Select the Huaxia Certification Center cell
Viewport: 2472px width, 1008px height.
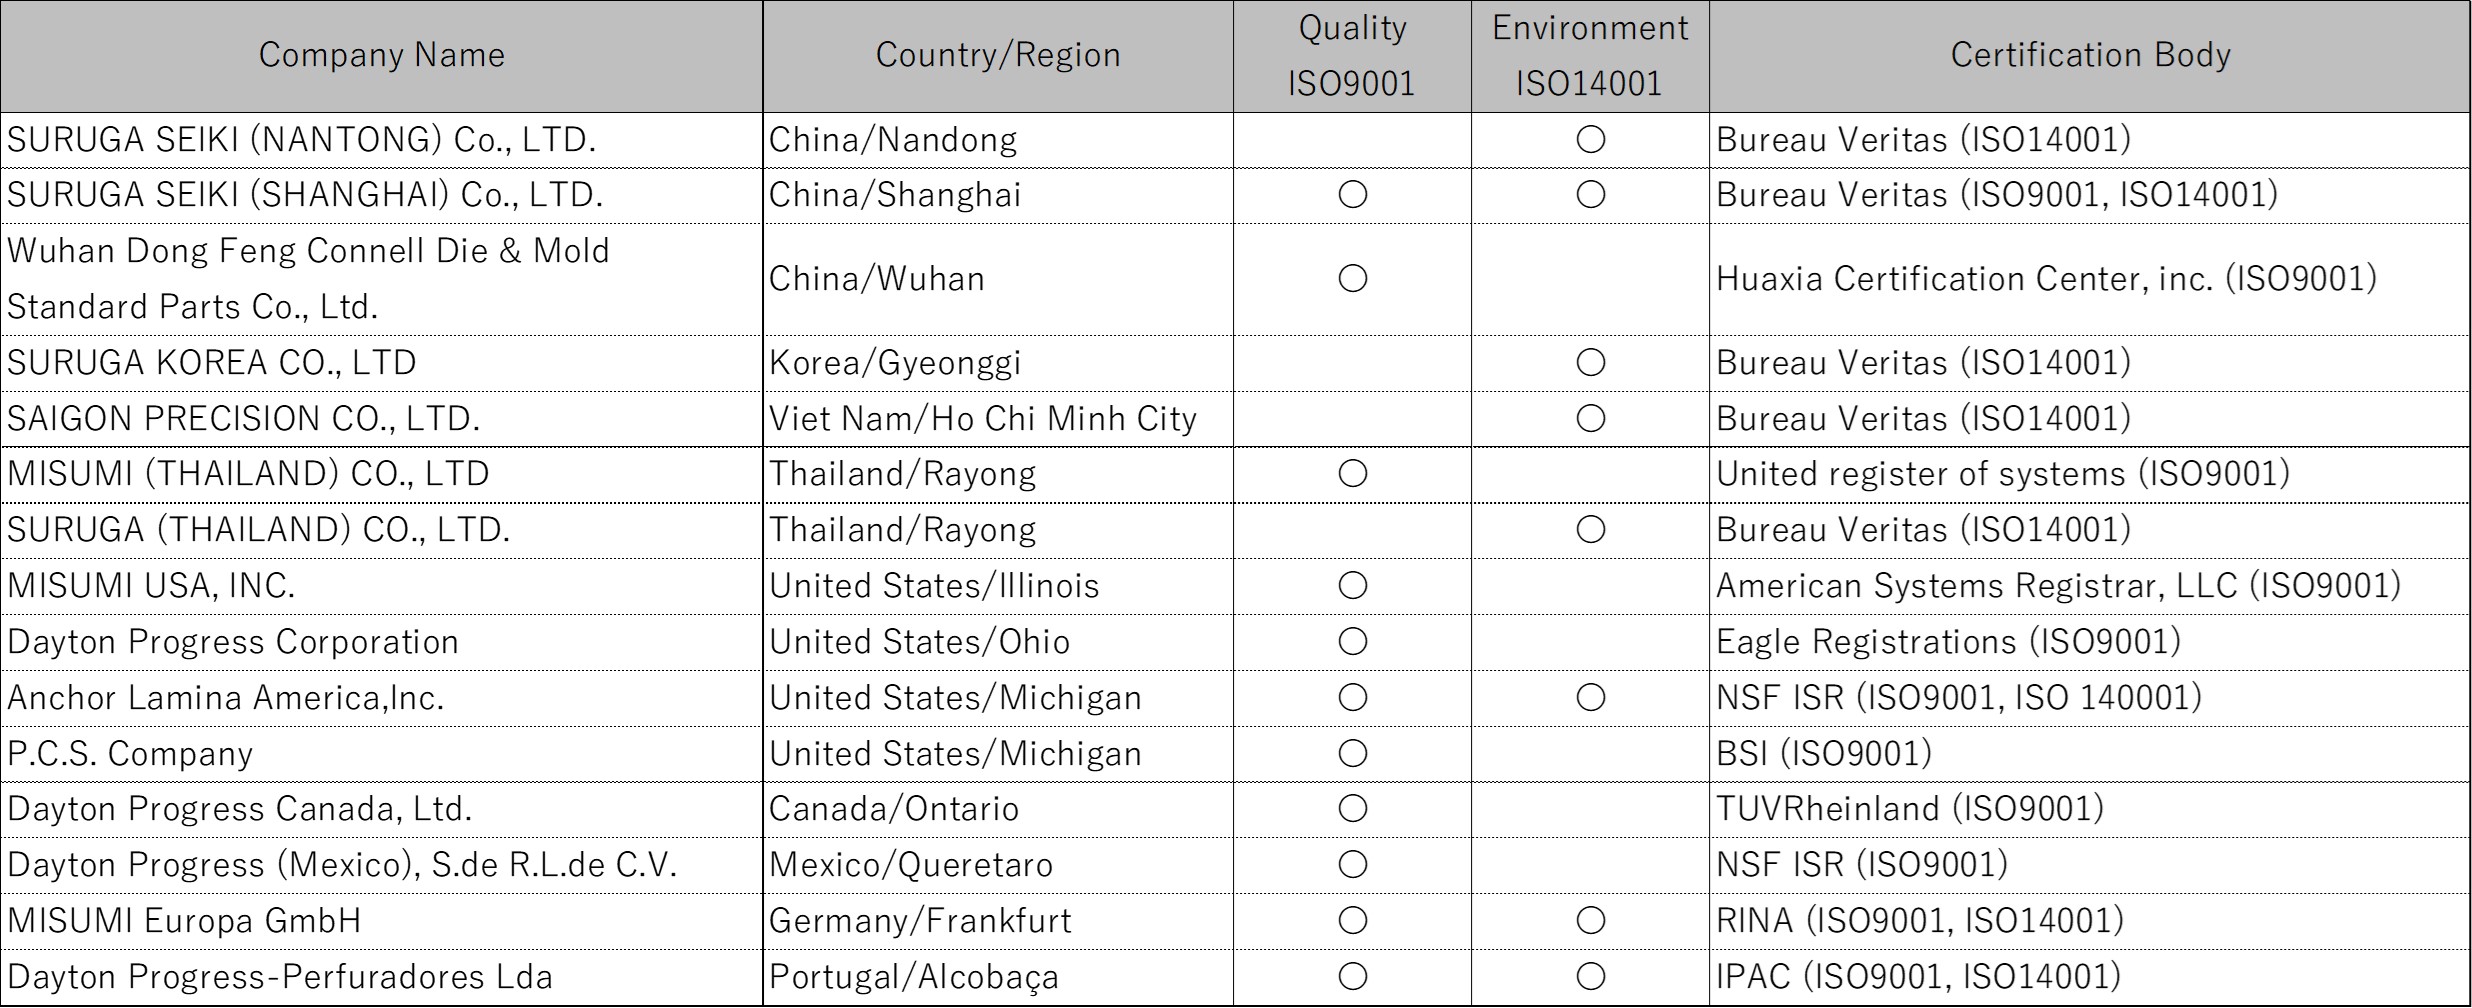click(2090, 279)
